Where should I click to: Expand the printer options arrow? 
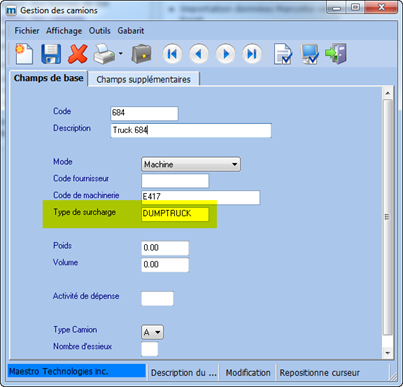pyautogui.click(x=121, y=53)
